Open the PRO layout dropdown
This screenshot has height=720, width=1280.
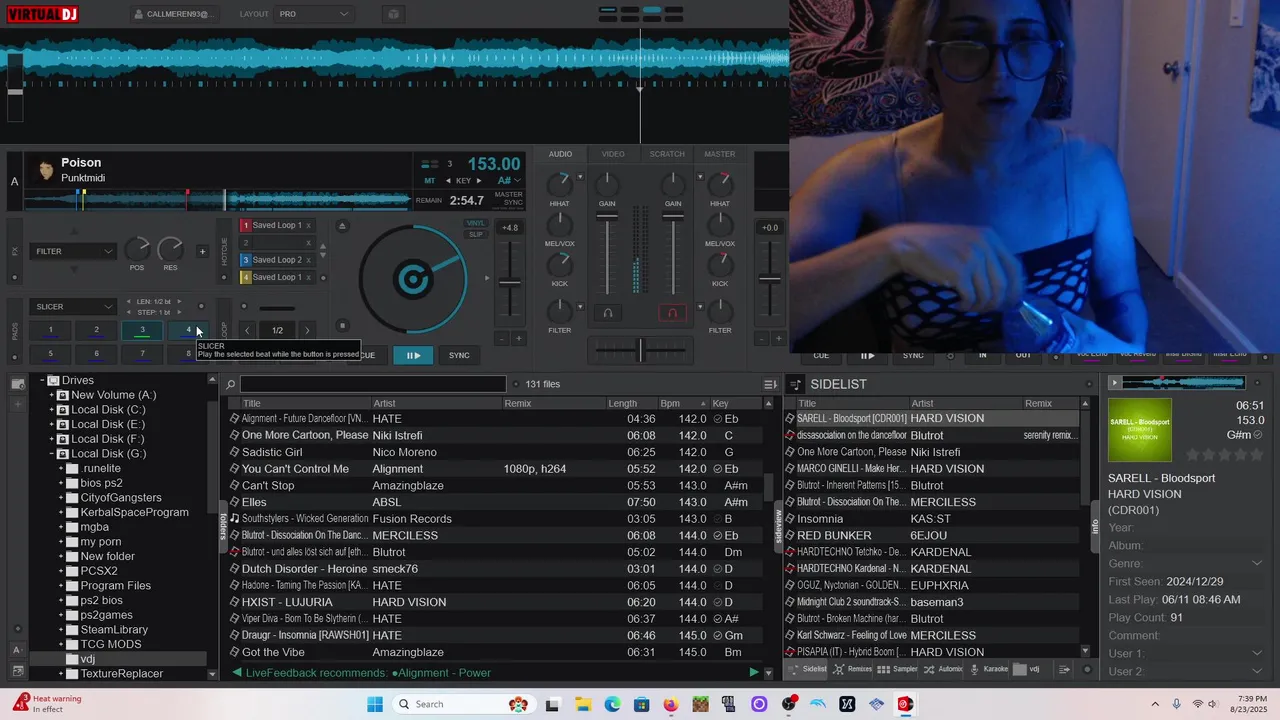(313, 14)
